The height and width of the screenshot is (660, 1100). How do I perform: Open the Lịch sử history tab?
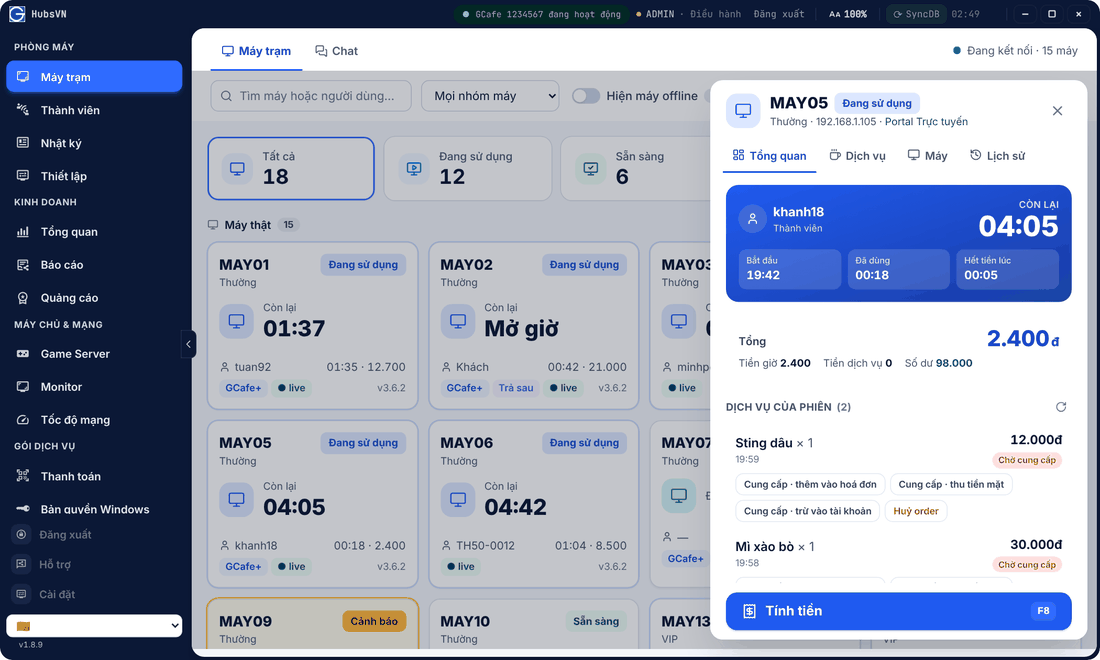point(997,156)
